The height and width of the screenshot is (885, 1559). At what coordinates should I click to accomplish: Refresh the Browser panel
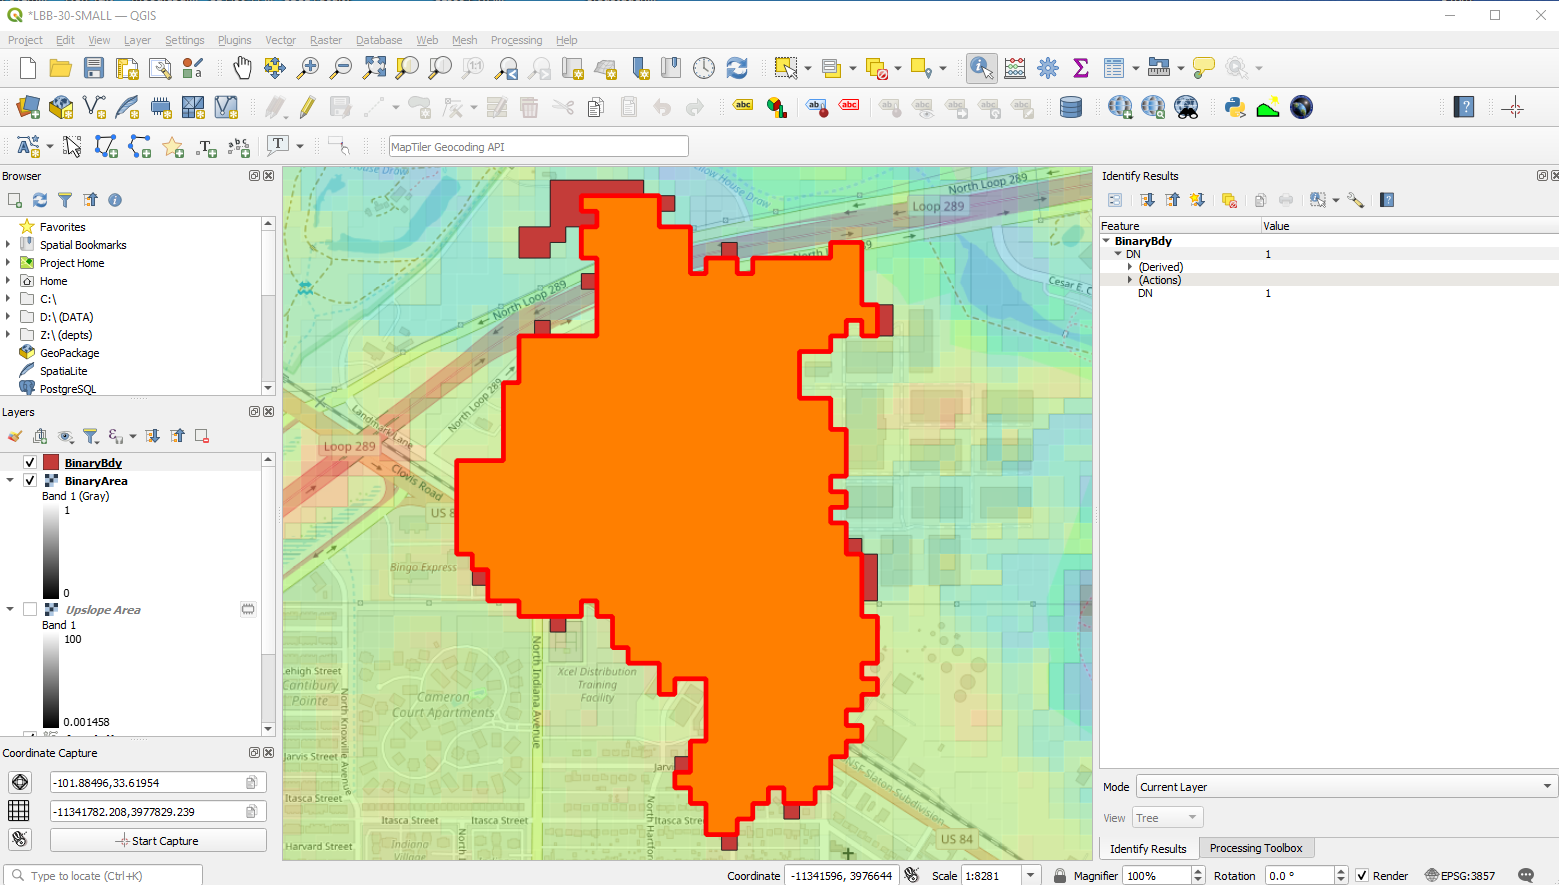[40, 200]
